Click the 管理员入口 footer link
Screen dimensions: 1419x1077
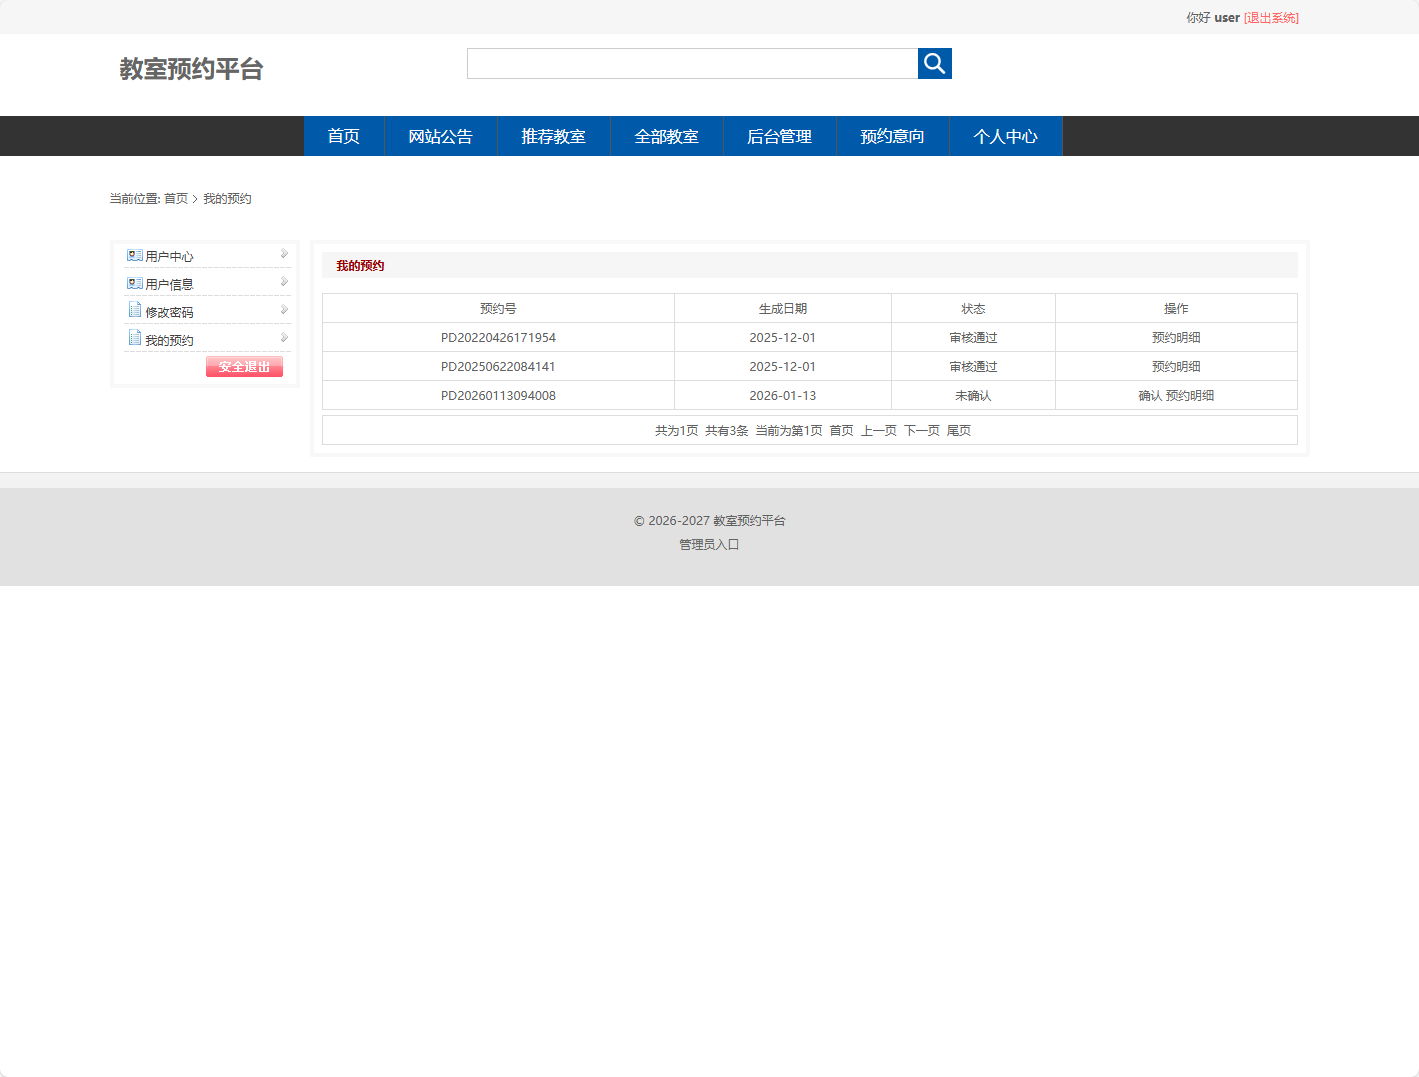click(707, 545)
